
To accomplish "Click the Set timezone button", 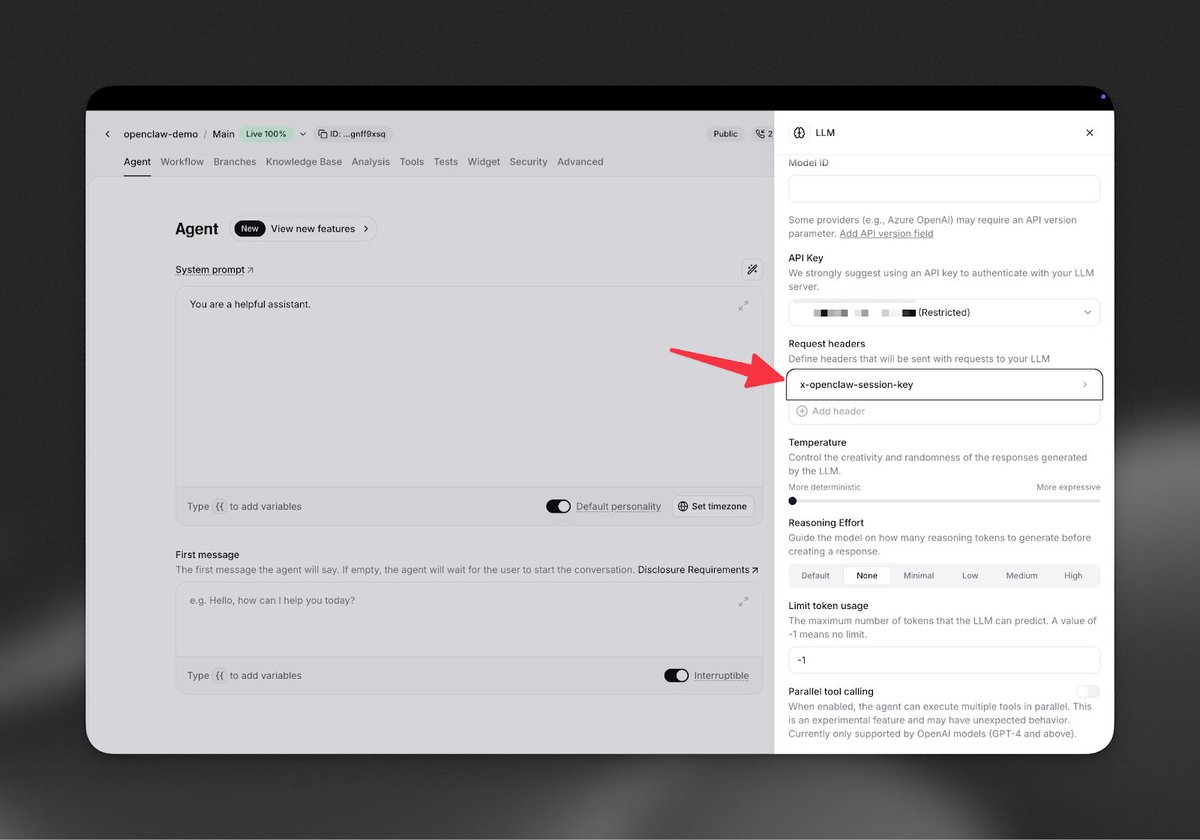I will click(x=712, y=506).
